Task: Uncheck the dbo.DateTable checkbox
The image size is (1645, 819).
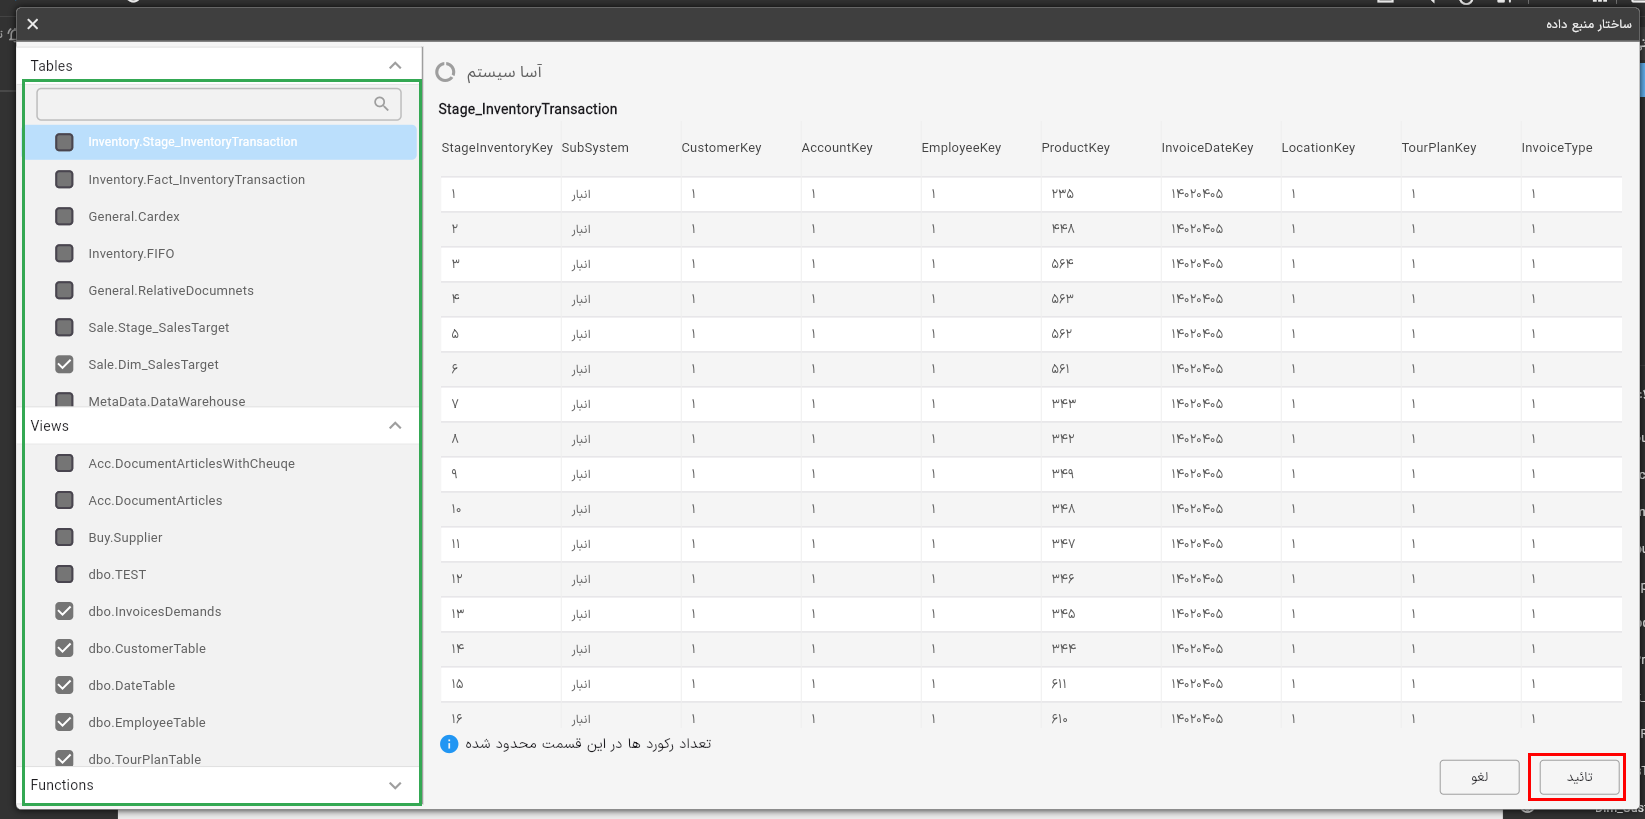Action: click(x=64, y=685)
